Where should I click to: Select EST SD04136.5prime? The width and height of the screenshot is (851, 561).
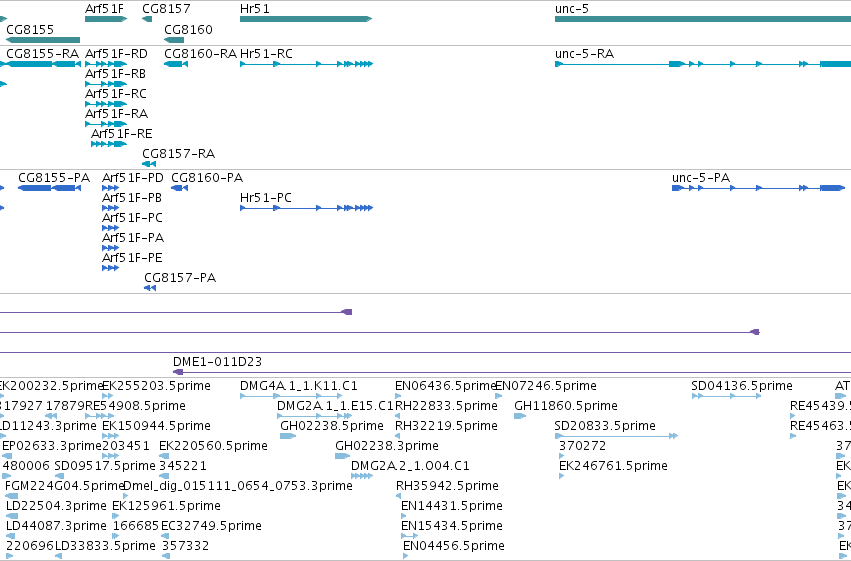coord(726,396)
